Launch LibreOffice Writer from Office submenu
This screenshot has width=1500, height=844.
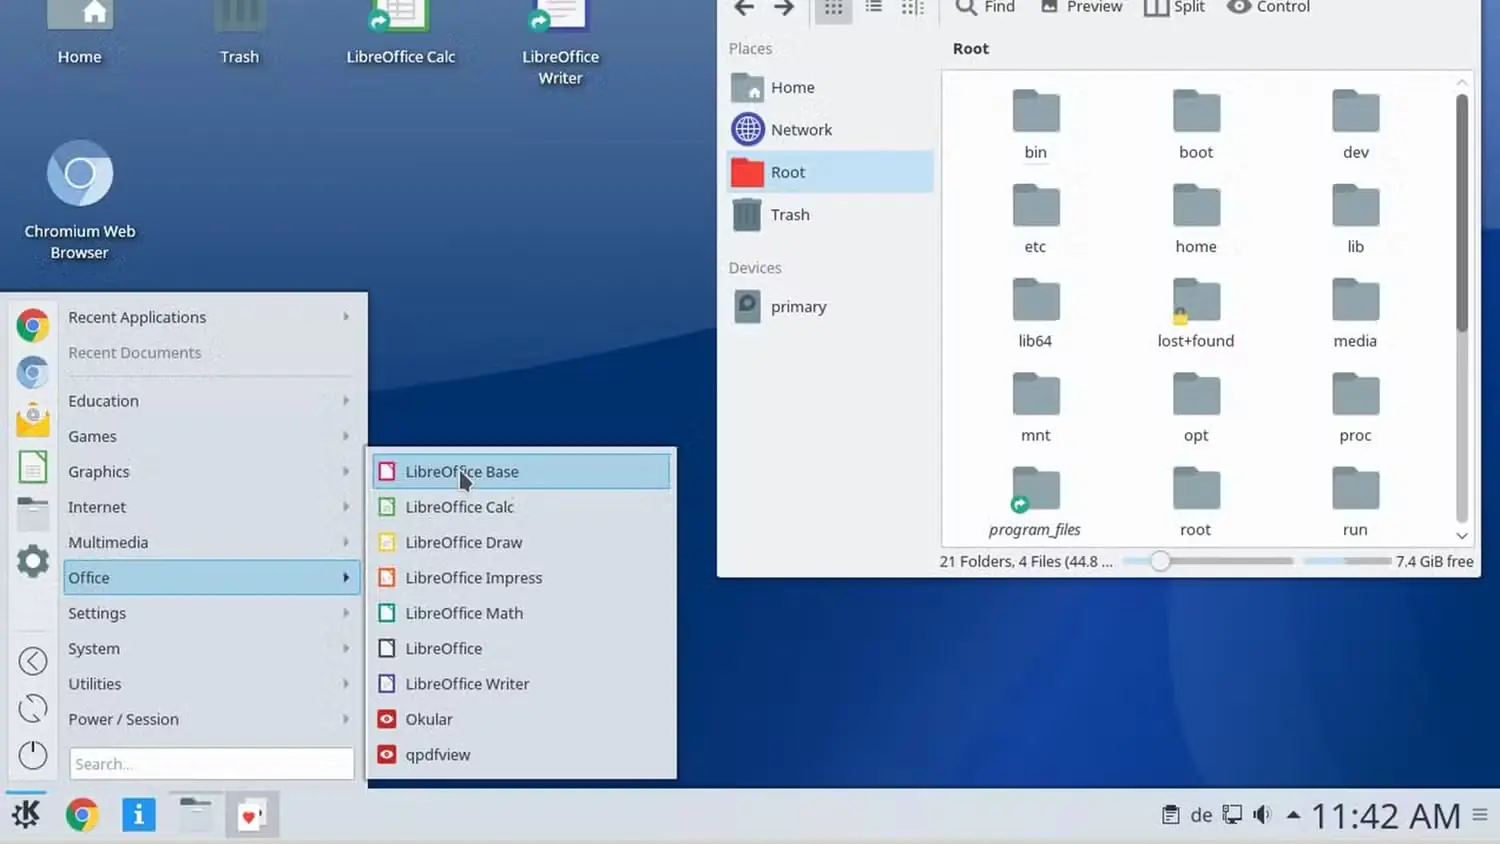521,684
